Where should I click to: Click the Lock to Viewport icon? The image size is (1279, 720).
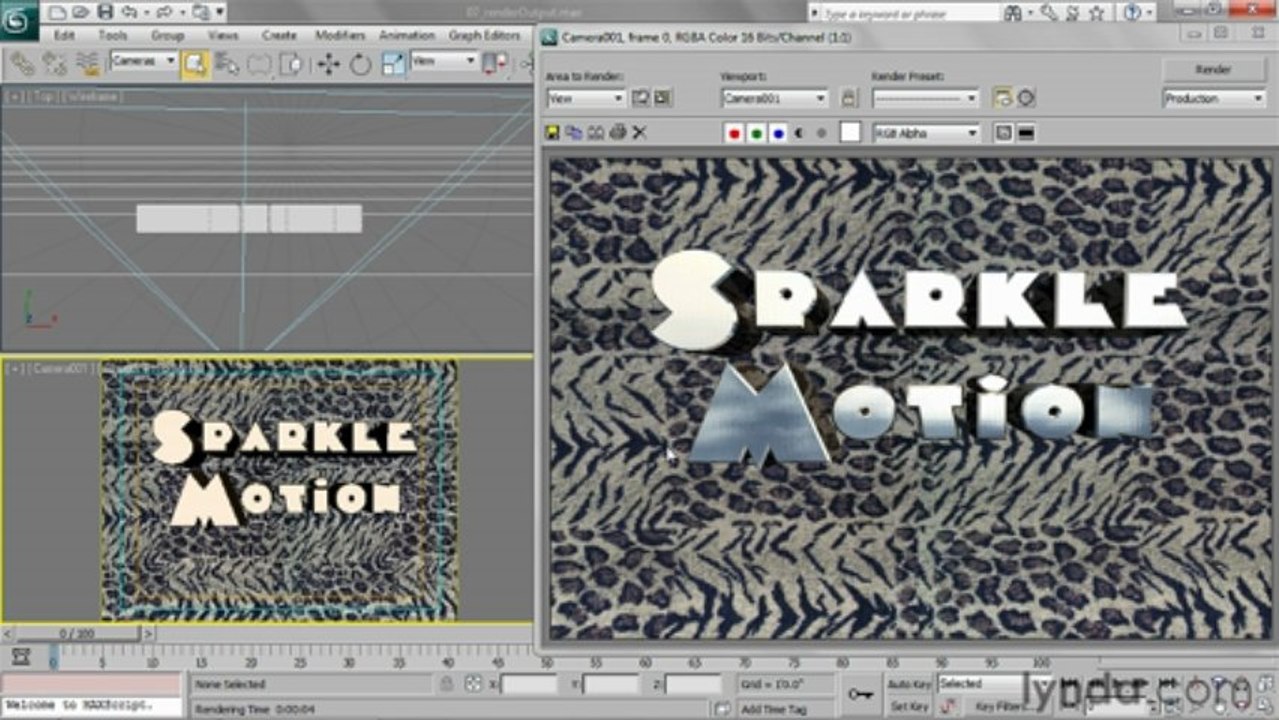click(x=848, y=98)
